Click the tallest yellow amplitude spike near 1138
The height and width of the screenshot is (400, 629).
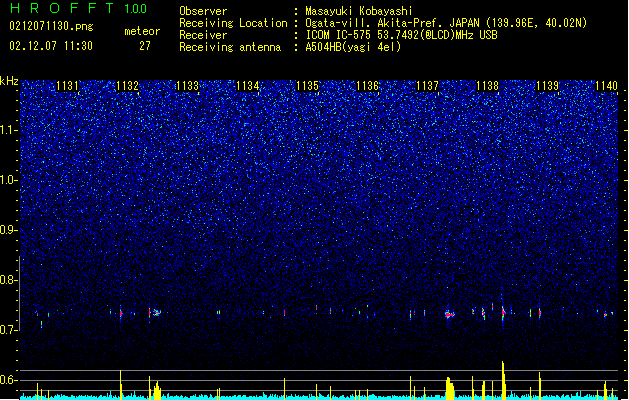click(x=503, y=379)
